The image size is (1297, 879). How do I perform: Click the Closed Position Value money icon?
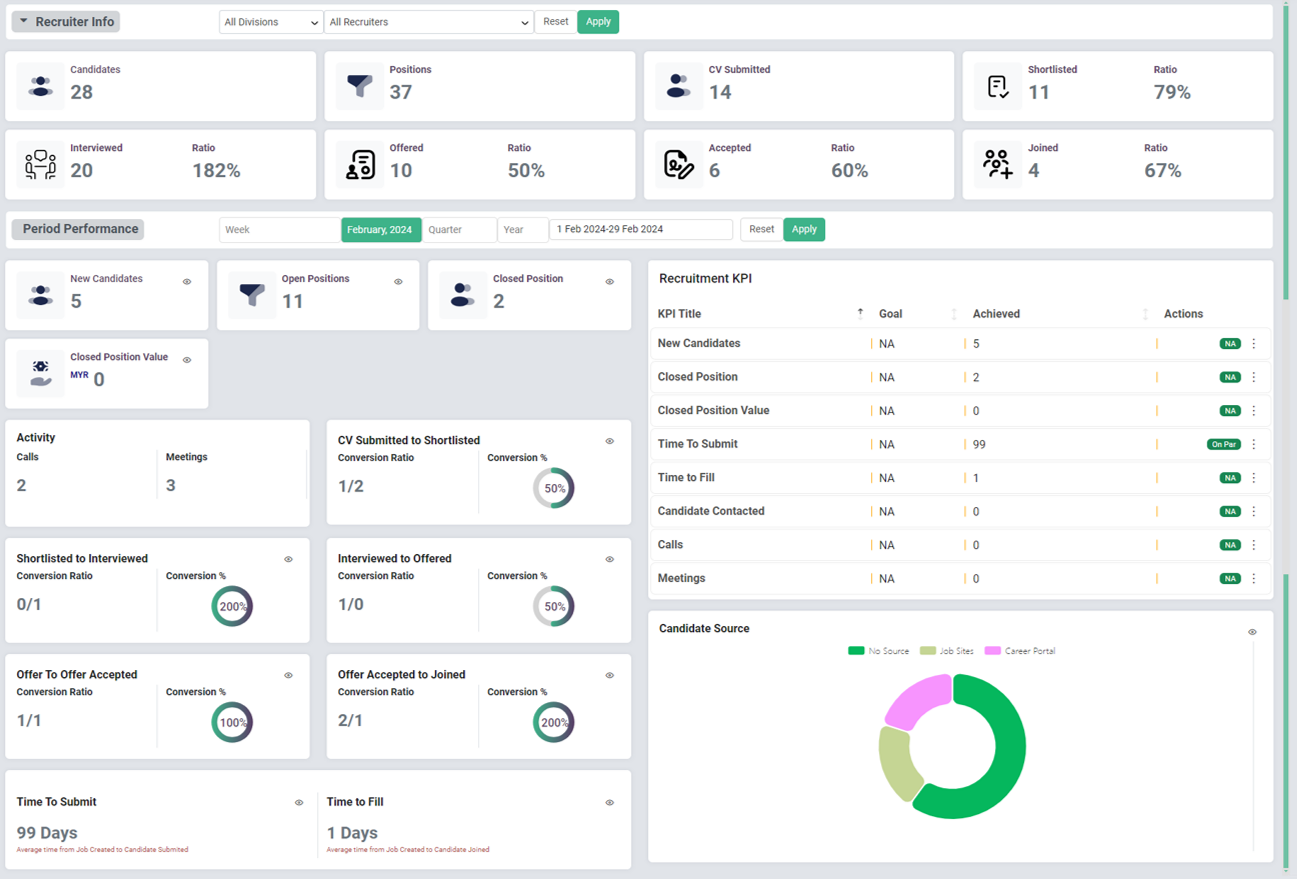tap(41, 373)
